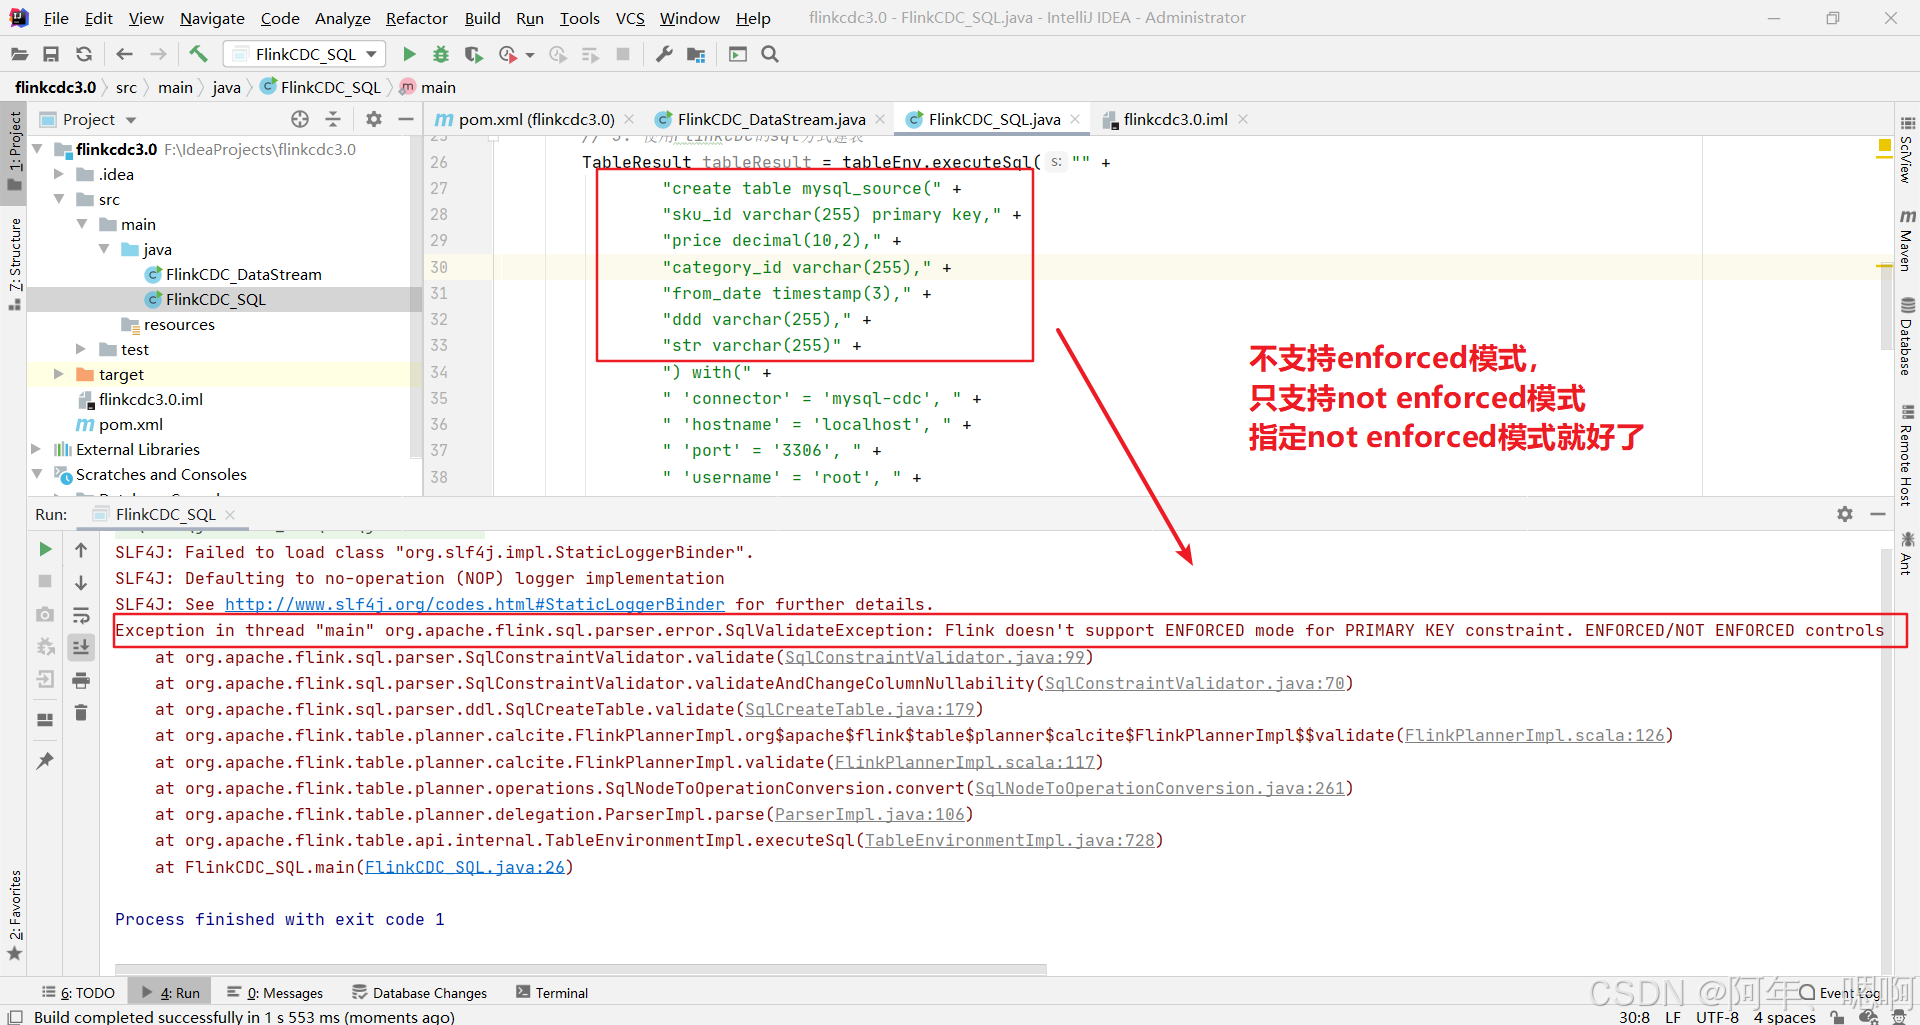Click the Back navigation arrow

pos(124,54)
